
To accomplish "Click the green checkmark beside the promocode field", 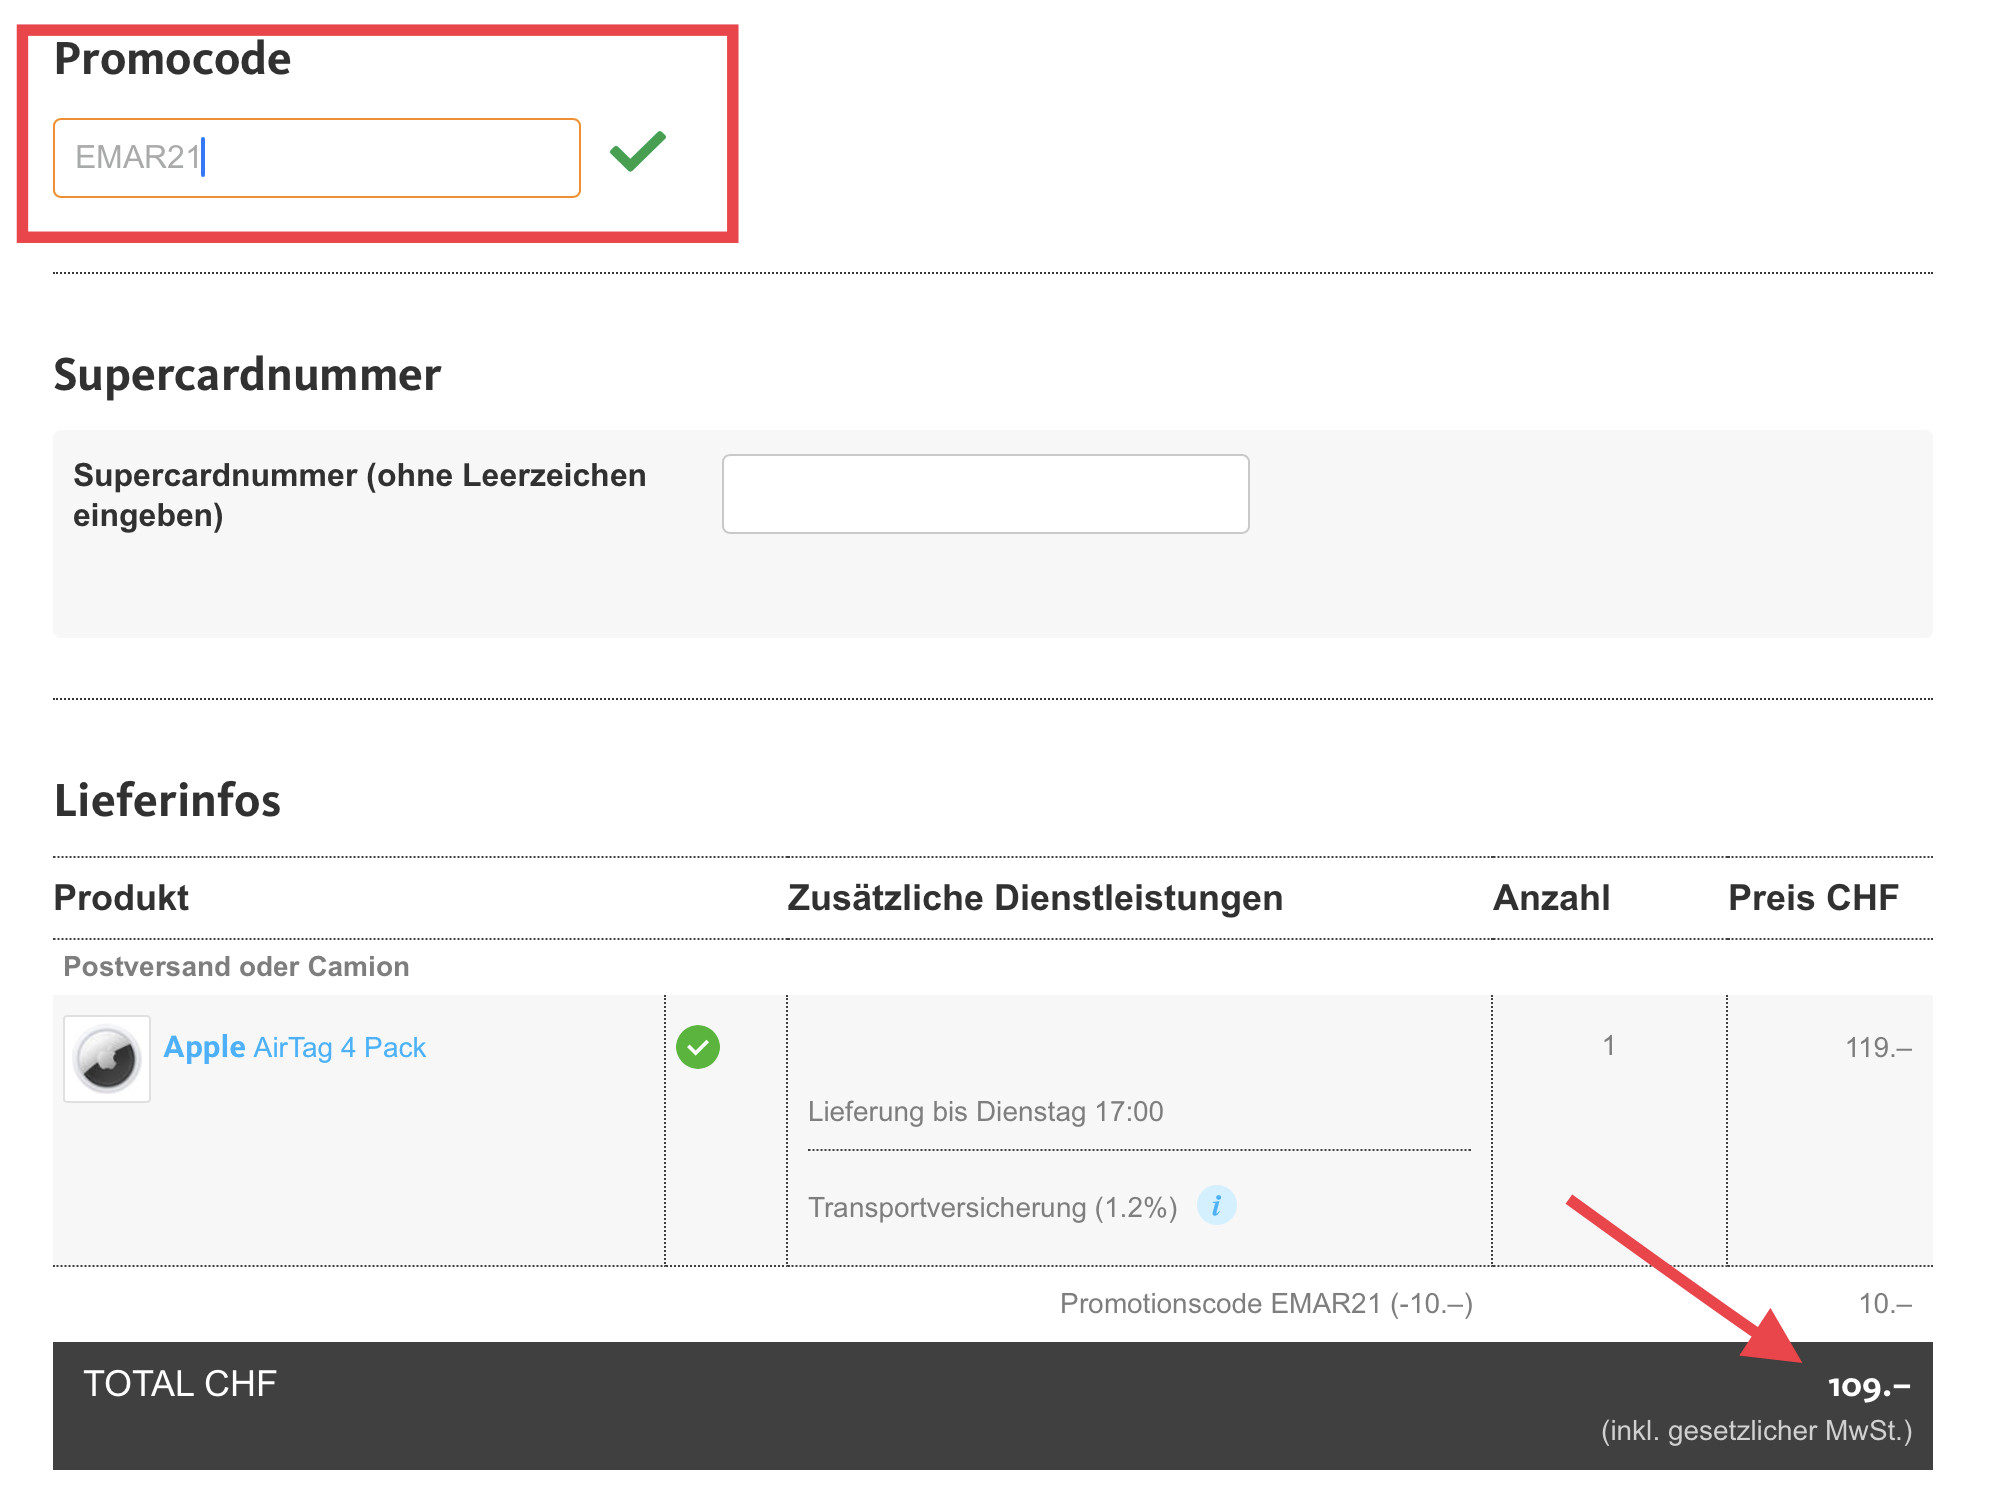I will 638,152.
